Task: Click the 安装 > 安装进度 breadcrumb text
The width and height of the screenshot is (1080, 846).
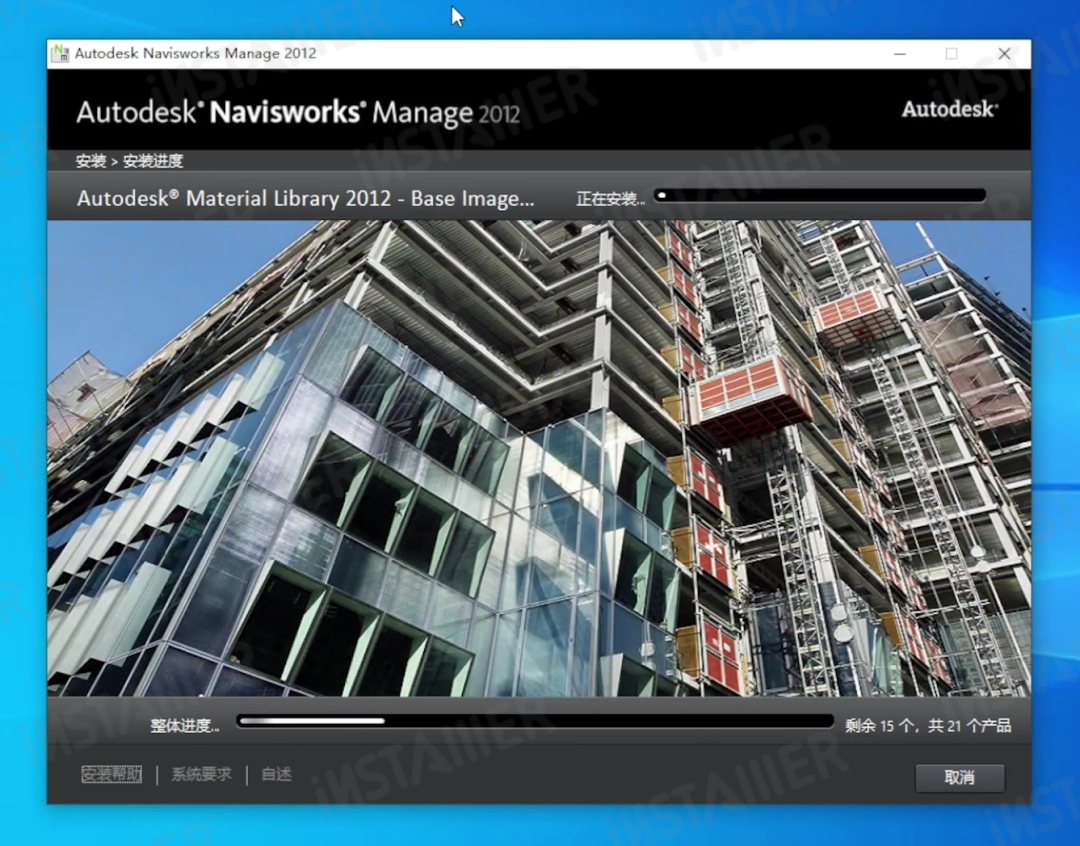Action: (129, 161)
